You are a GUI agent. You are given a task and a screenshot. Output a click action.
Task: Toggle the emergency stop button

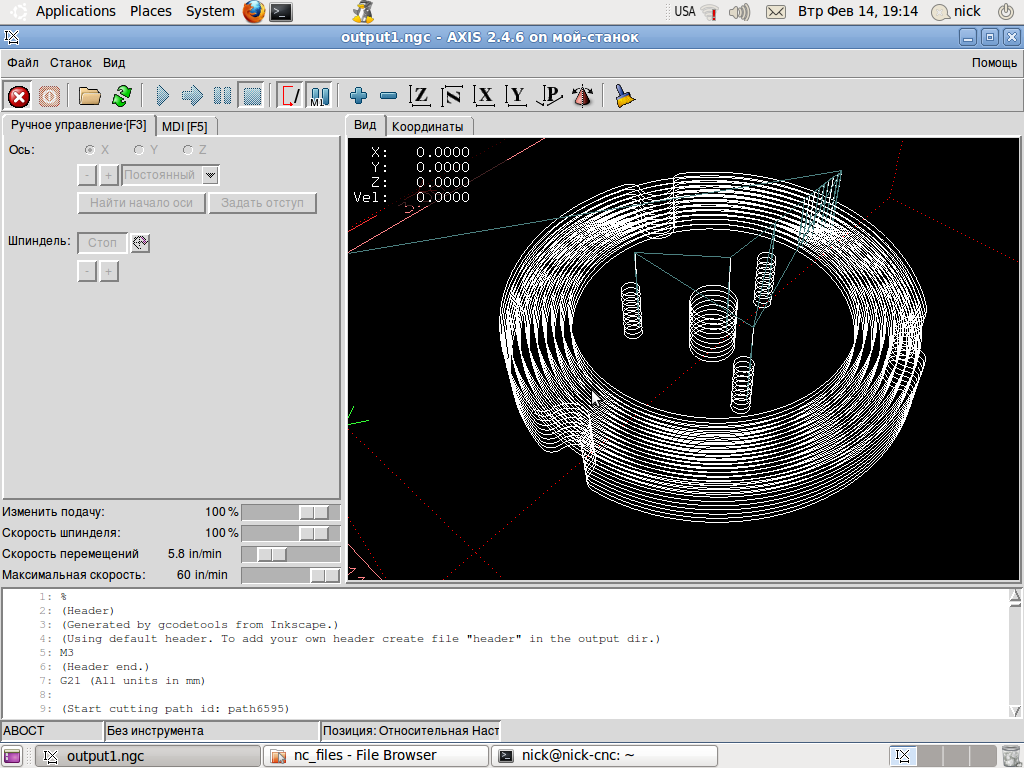click(19, 96)
